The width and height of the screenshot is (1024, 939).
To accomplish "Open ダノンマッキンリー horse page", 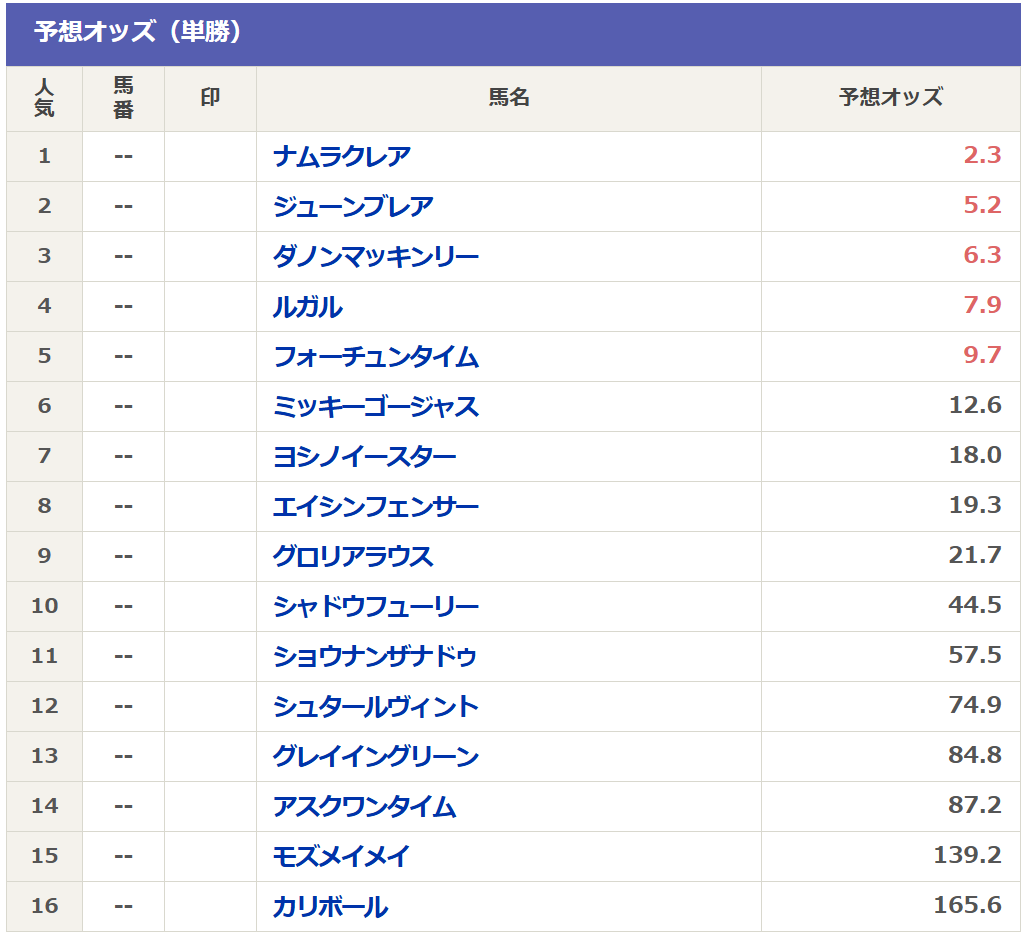I will 376,257.
